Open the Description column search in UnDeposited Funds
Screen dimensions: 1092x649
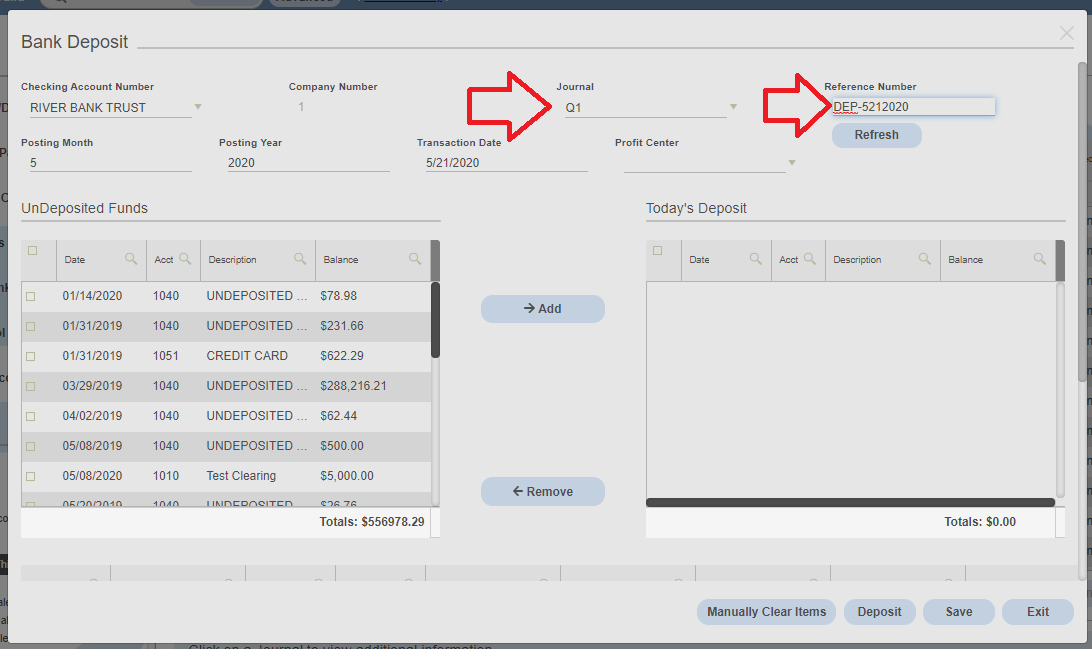click(x=301, y=259)
